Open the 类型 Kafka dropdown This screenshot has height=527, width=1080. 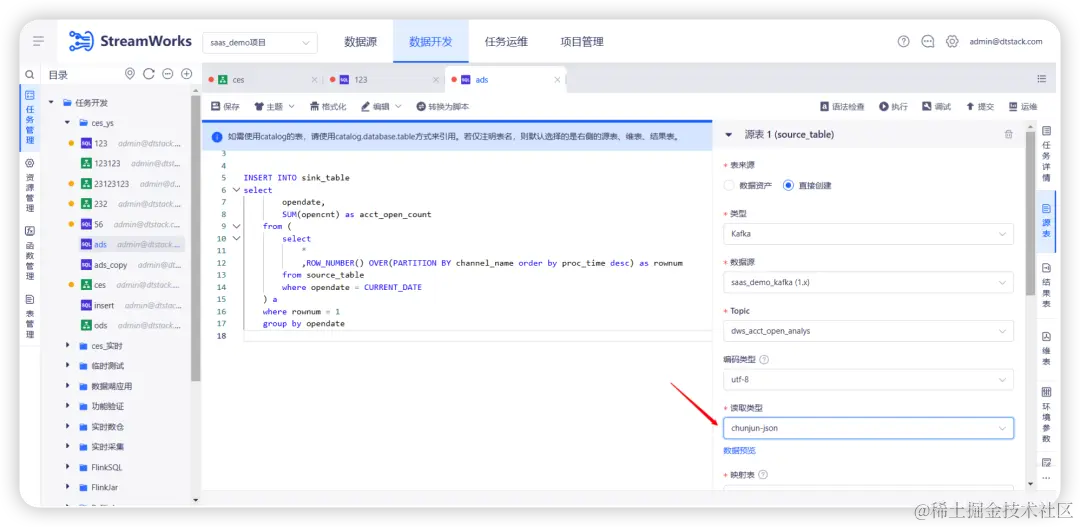868,234
